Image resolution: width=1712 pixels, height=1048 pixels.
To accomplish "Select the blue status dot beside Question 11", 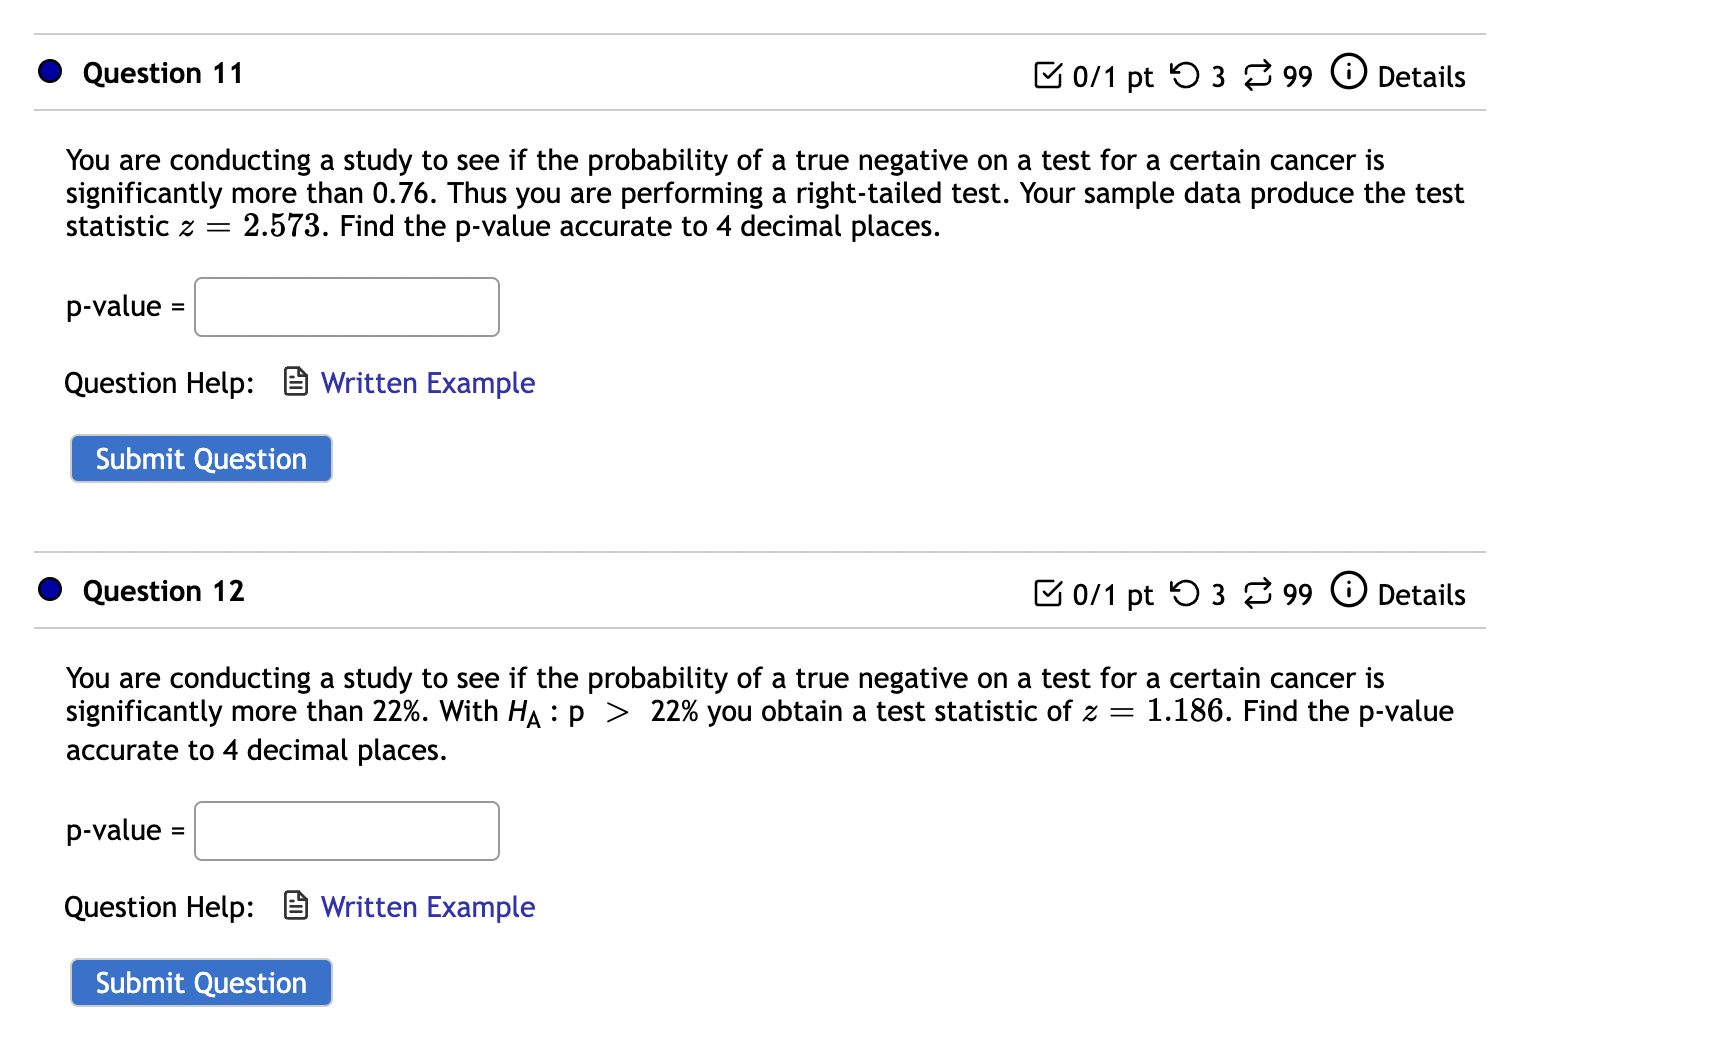I will 48,71.
